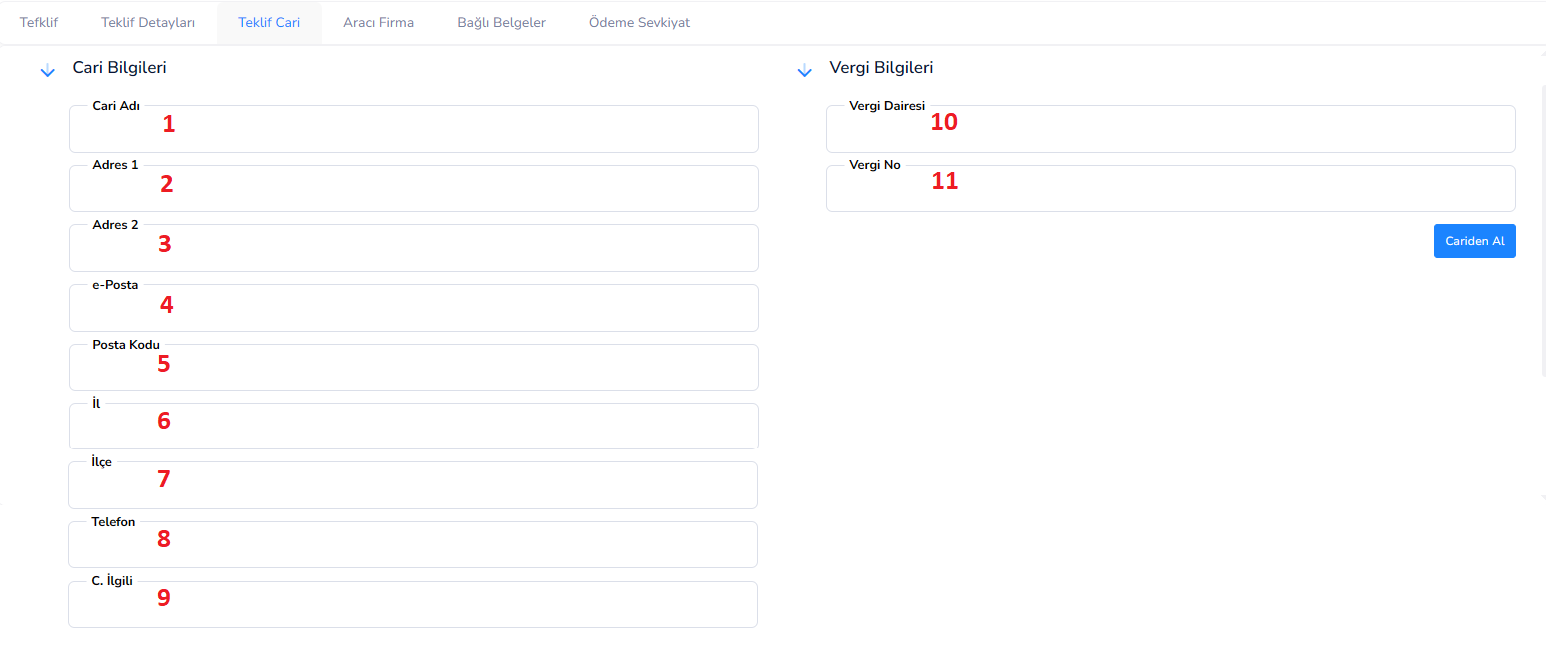Image resolution: width=1546 pixels, height=669 pixels.
Task: Collapse the Vergi Bilgileri section arrow
Action: [804, 71]
